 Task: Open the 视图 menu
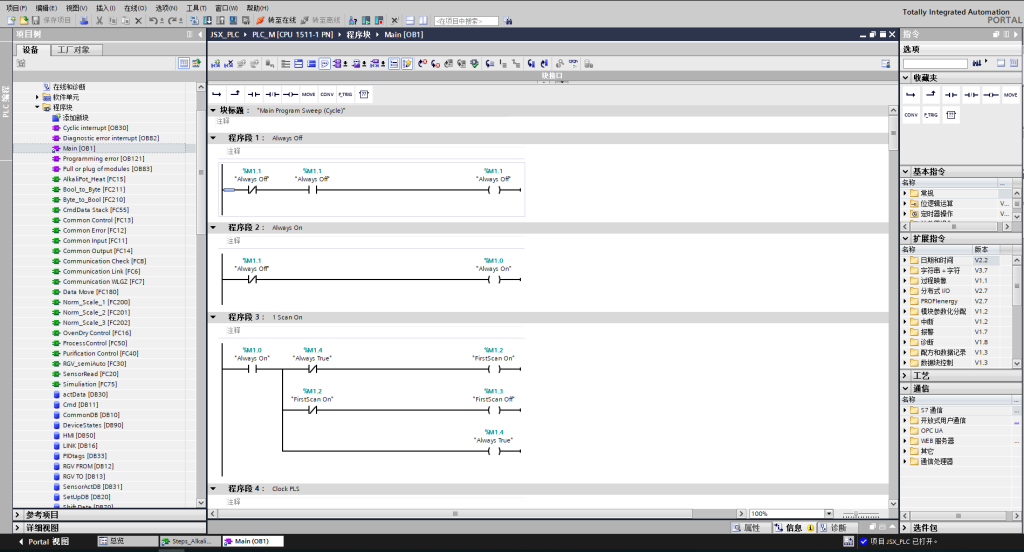[76, 8]
